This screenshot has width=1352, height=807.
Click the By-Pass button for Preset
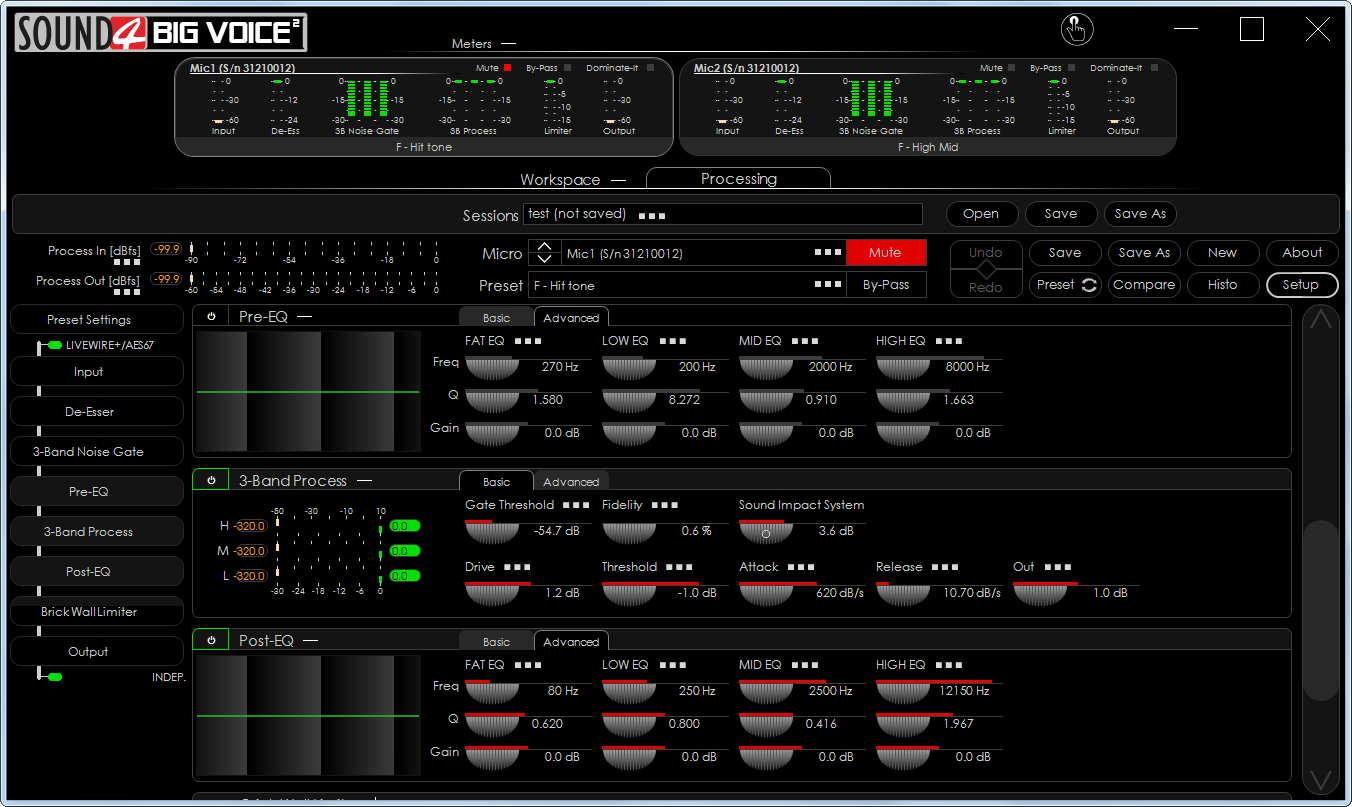tap(885, 285)
